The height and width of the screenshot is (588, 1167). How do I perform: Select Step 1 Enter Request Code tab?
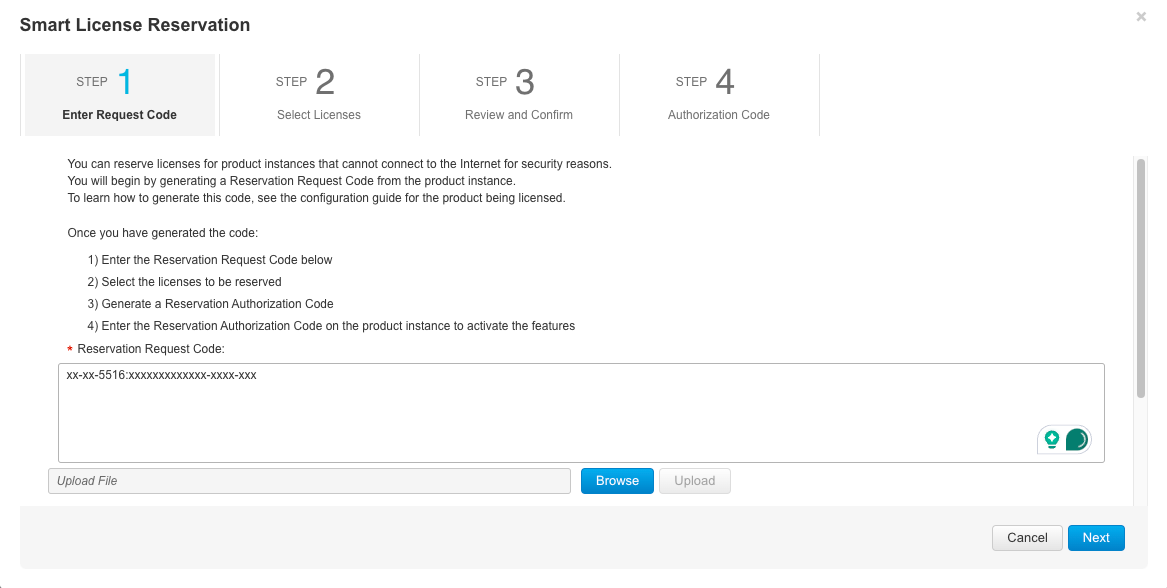pos(119,95)
